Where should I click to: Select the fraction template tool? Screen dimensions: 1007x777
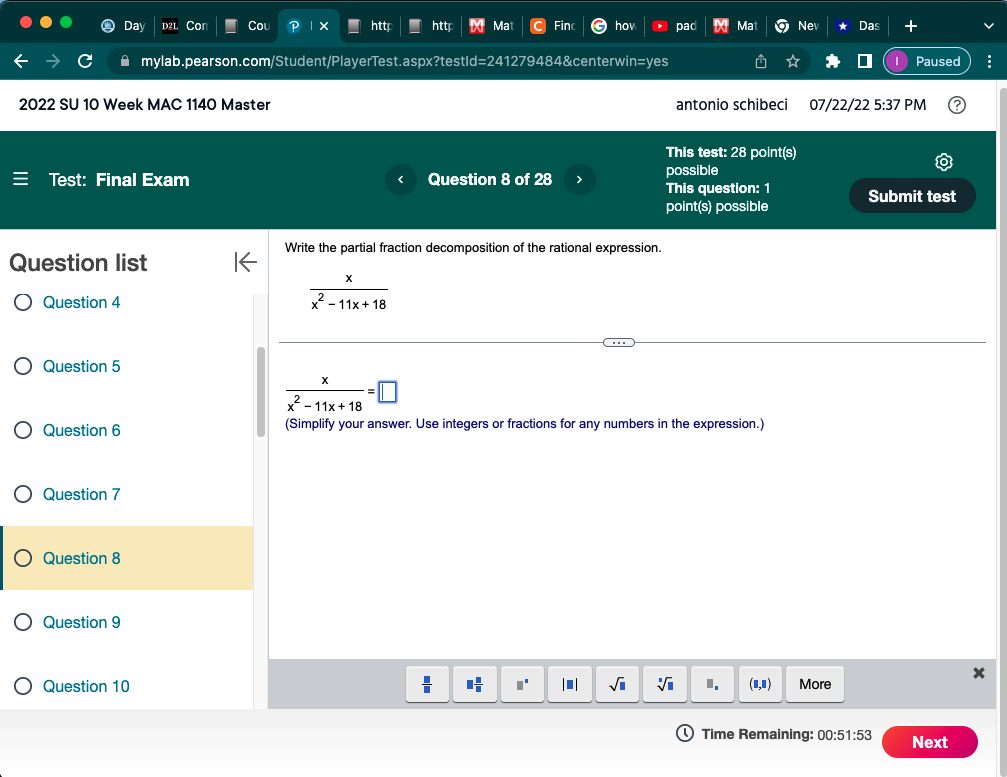[x=427, y=684]
